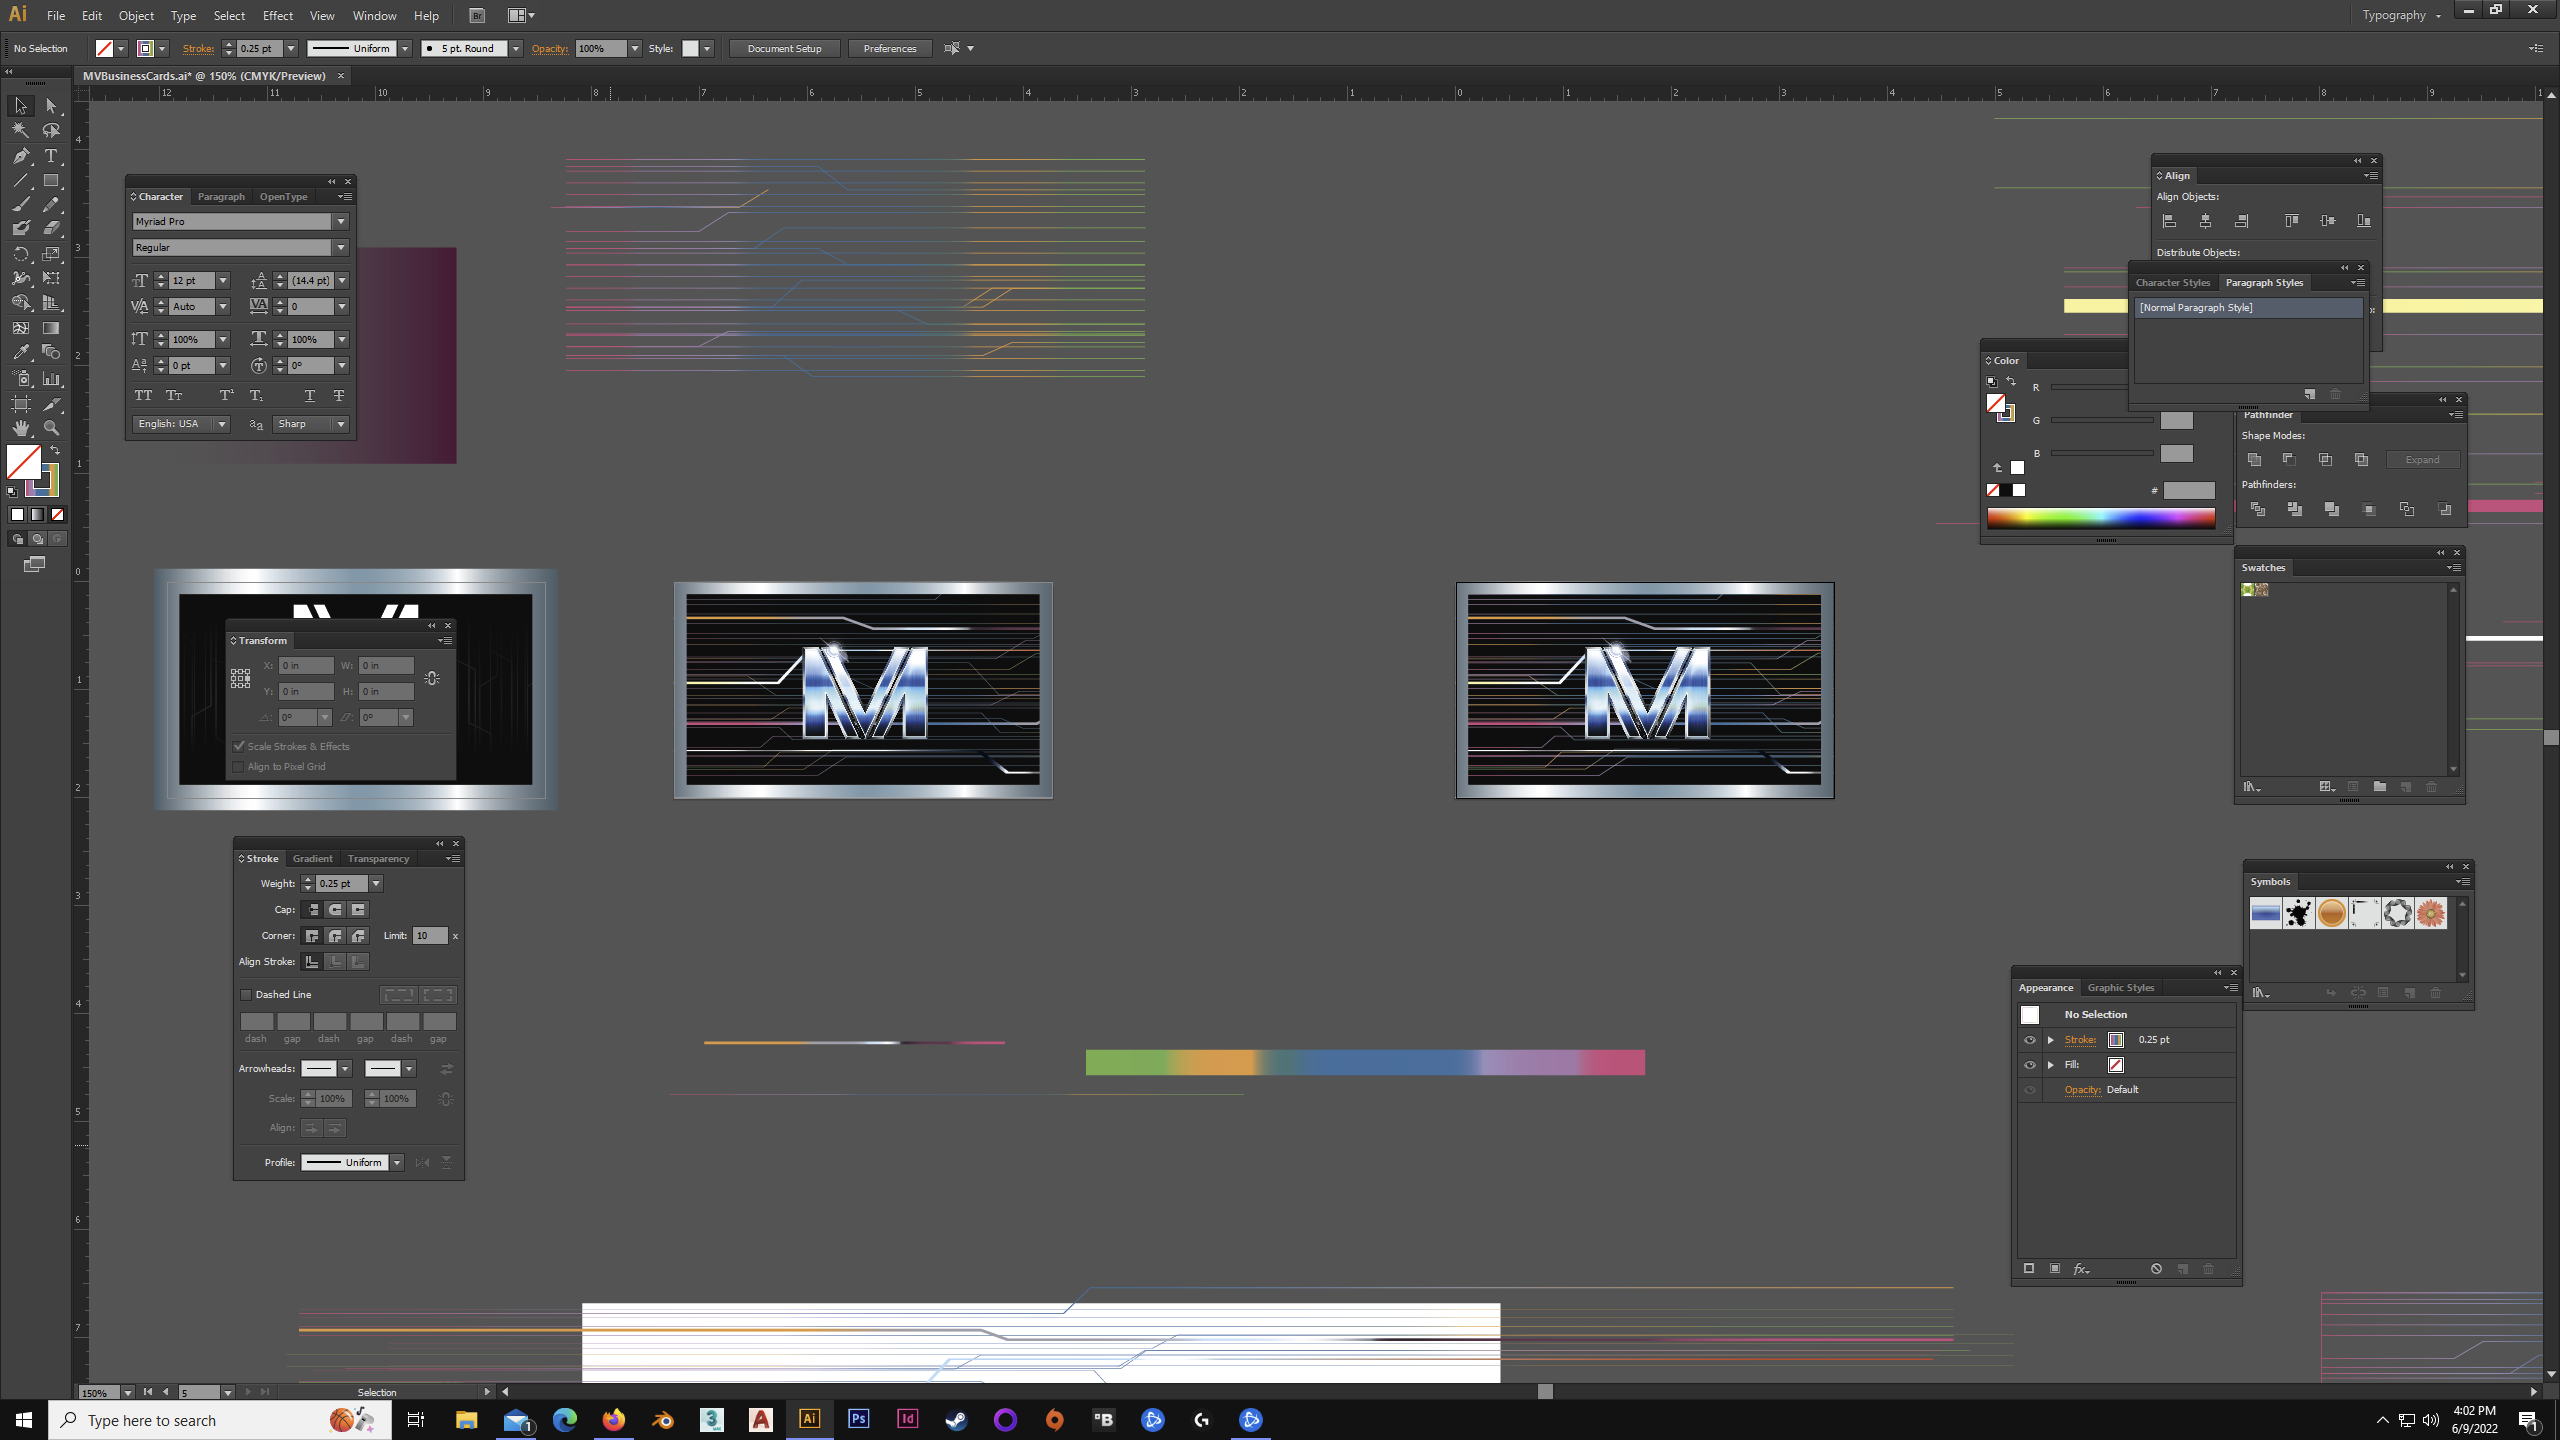The width and height of the screenshot is (2560, 1440).
Task: Select the Gradient tool
Action: [x=51, y=328]
